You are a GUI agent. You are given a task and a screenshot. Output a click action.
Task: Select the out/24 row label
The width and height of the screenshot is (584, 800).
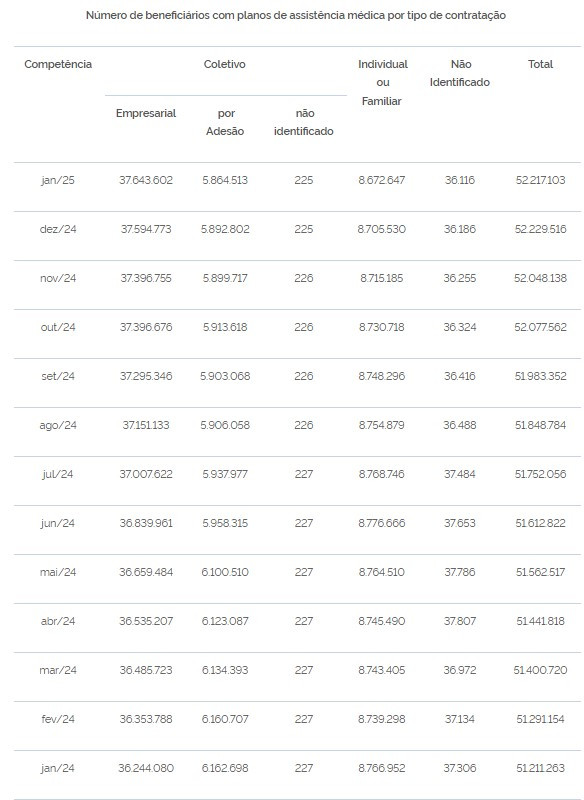58,327
